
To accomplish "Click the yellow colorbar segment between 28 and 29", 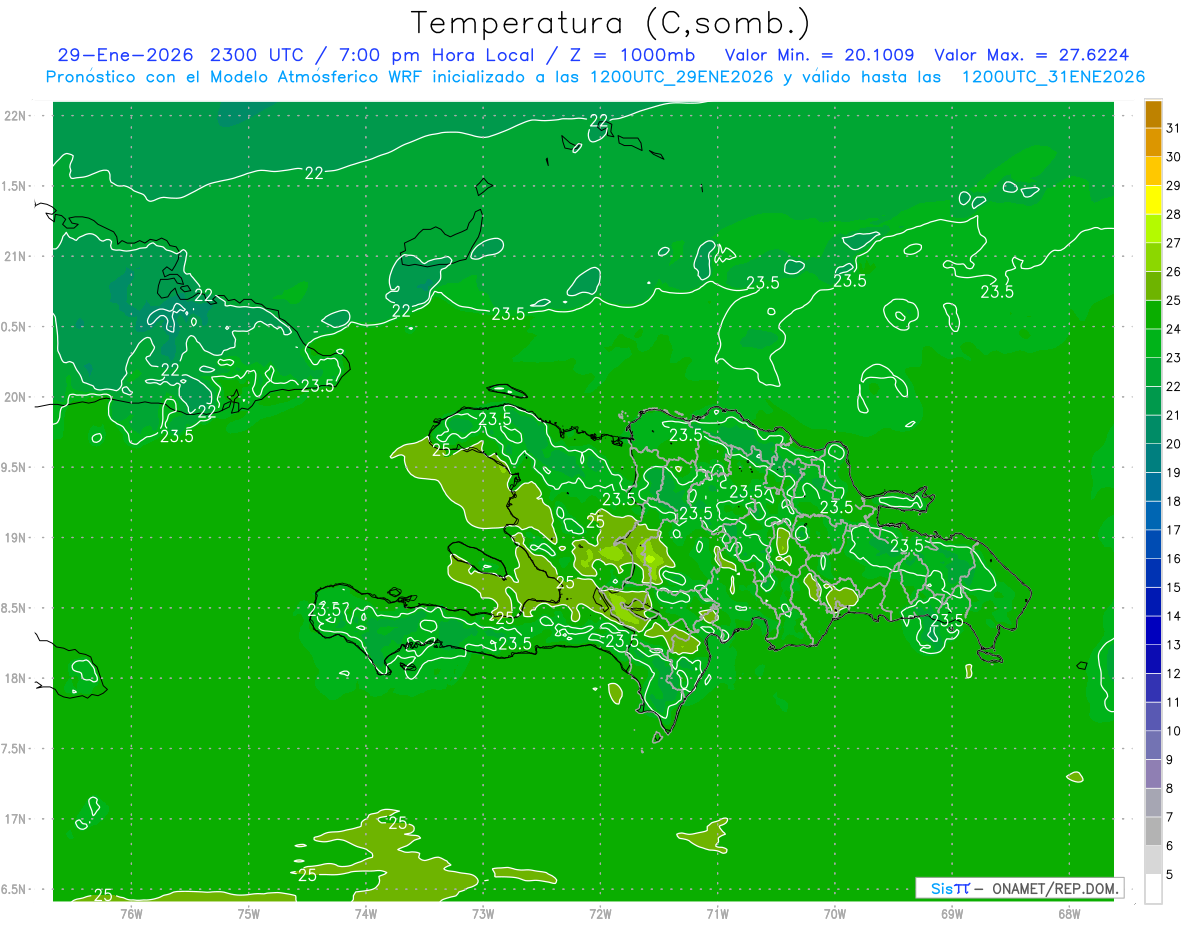I will pos(1153,200).
